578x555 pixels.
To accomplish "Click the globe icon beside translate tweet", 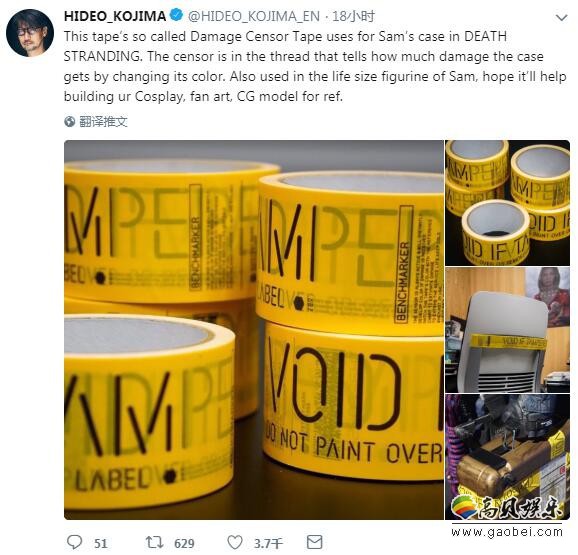I will click(69, 122).
